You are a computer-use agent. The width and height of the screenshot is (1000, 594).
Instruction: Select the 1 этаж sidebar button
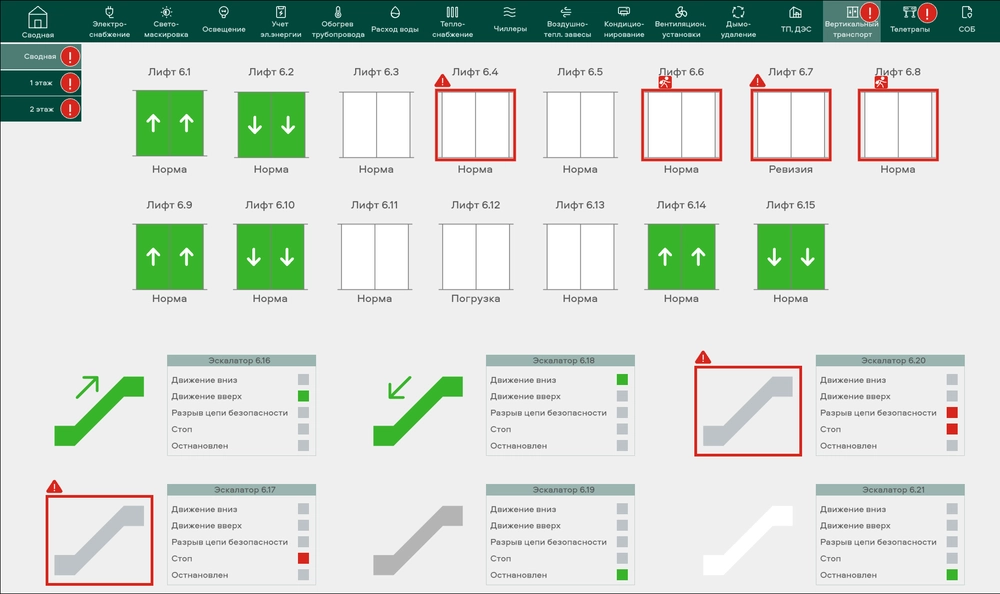[41, 83]
